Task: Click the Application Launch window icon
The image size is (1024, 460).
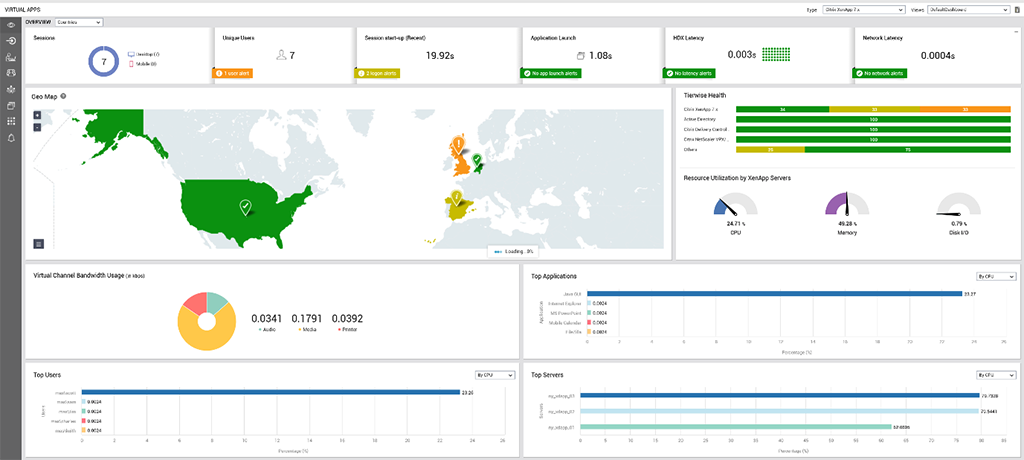Action: 581,56
